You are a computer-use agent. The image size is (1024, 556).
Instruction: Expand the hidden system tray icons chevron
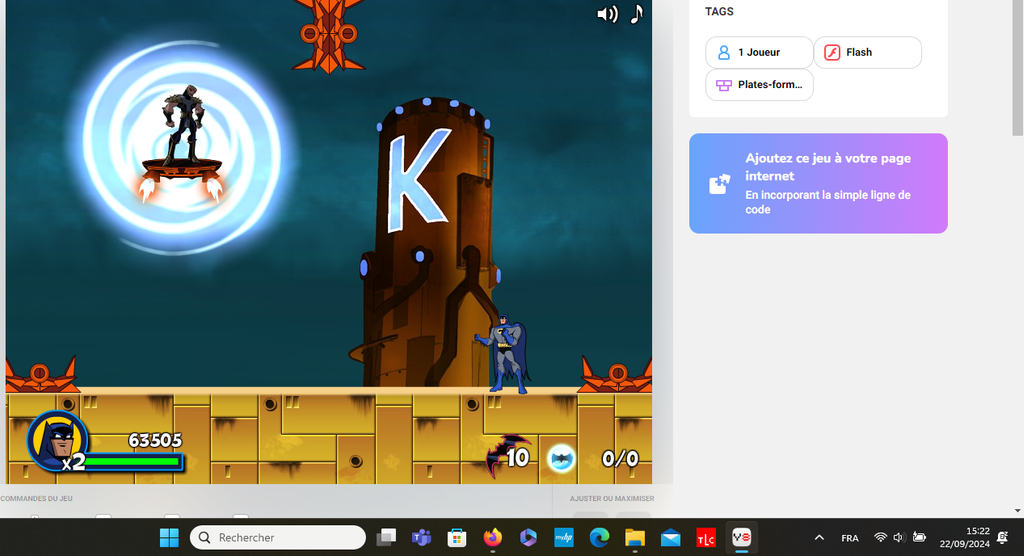(819, 538)
